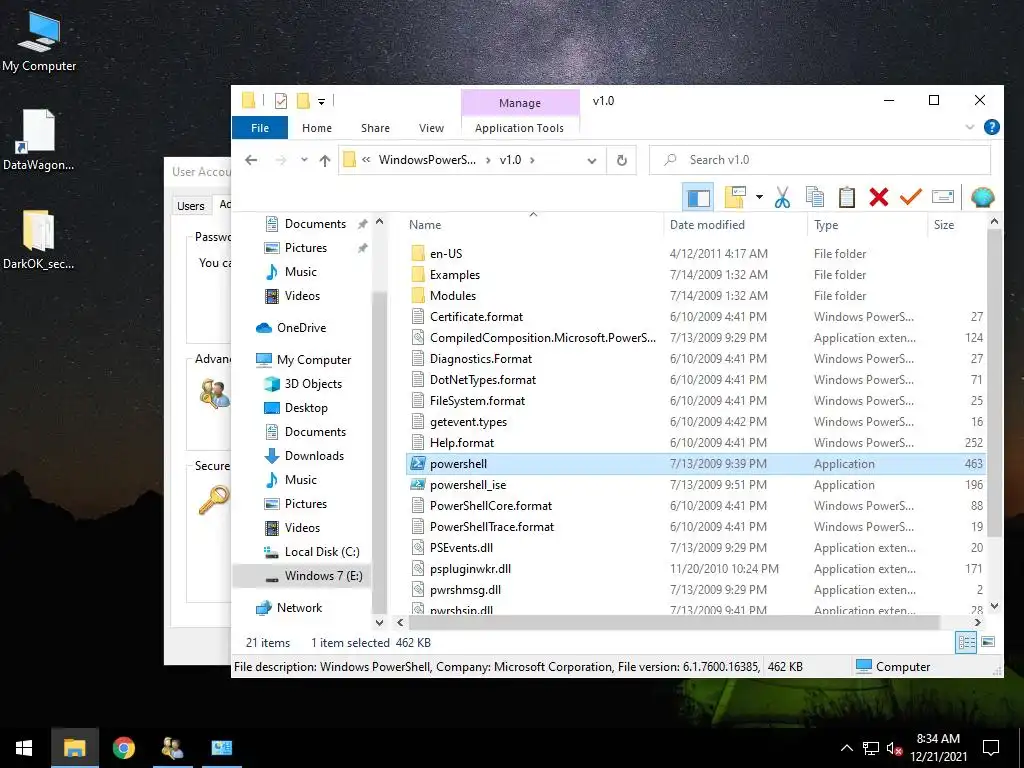Paste using the clipboard icon
Image resolution: width=1024 pixels, height=768 pixels.
[x=846, y=197]
